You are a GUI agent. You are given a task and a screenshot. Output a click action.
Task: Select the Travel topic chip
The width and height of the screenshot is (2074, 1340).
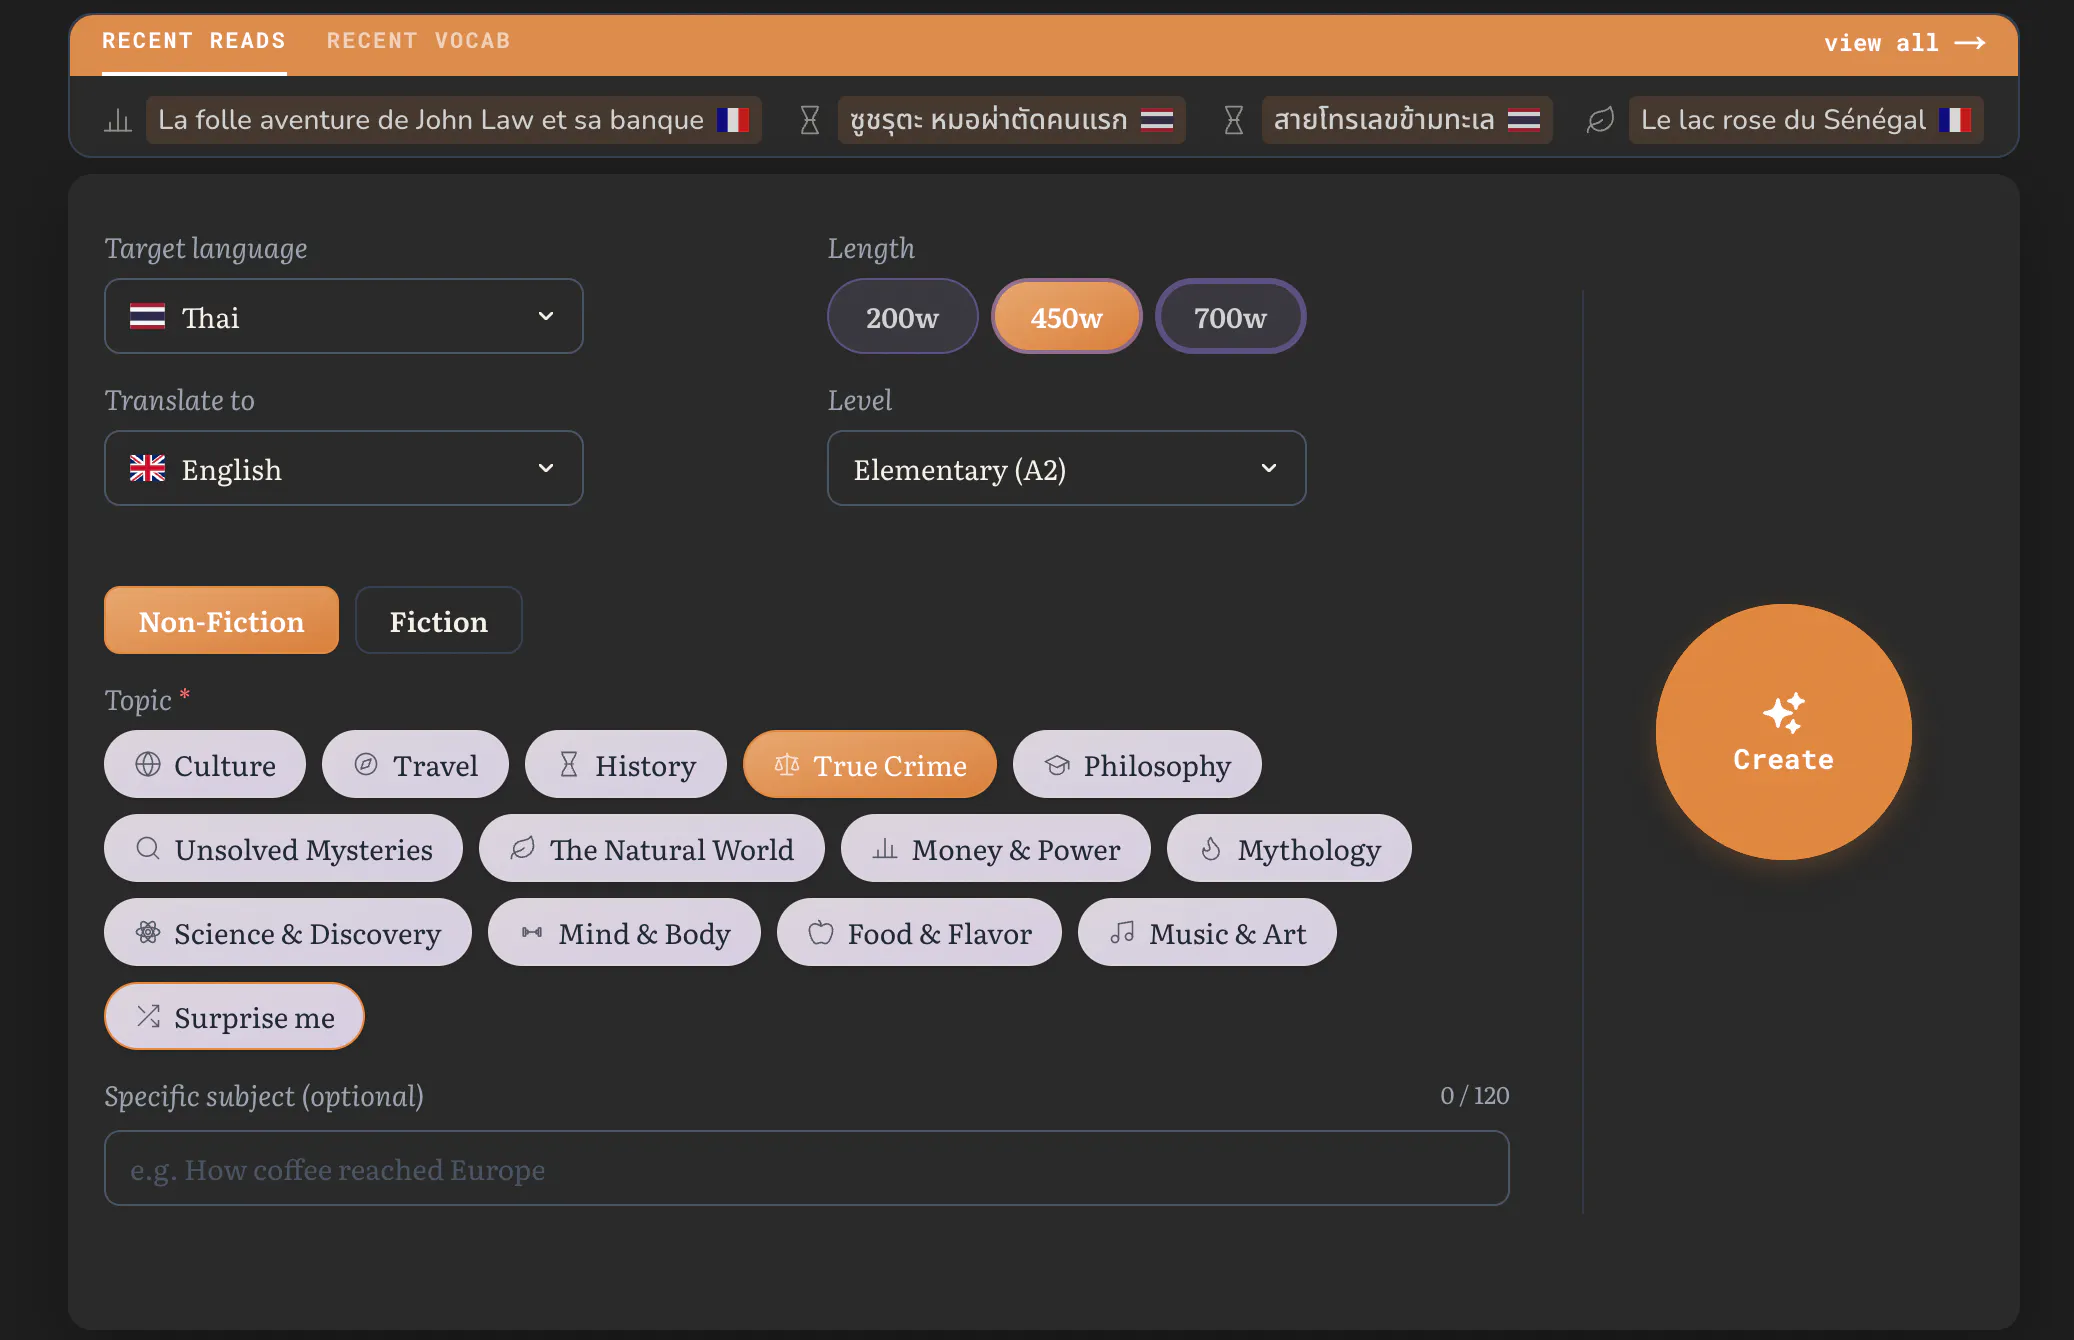tap(416, 764)
